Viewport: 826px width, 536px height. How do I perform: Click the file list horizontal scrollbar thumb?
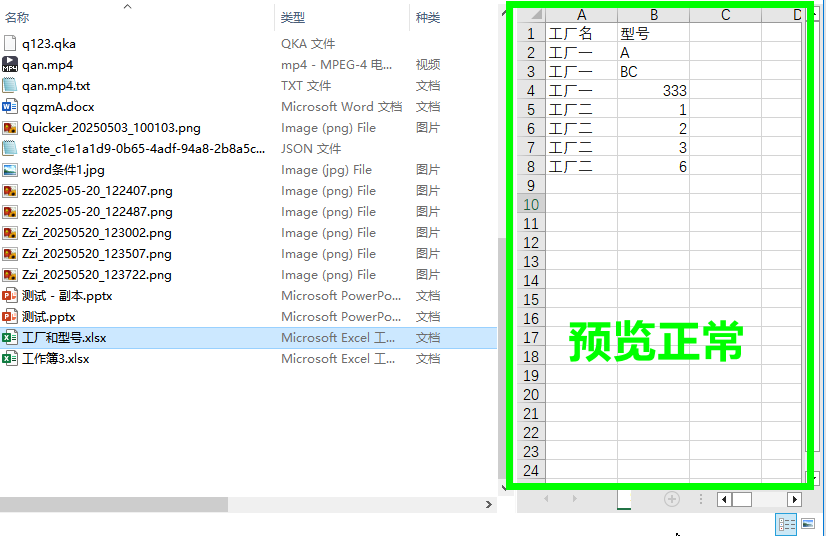114,504
